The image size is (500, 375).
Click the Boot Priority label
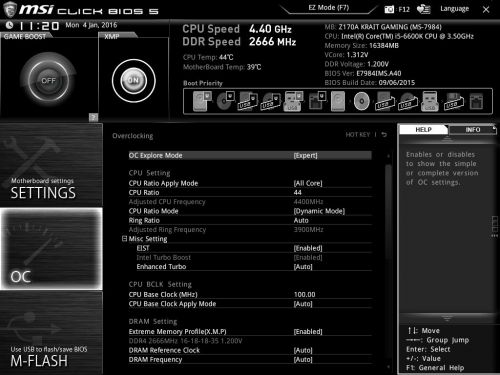[203, 83]
